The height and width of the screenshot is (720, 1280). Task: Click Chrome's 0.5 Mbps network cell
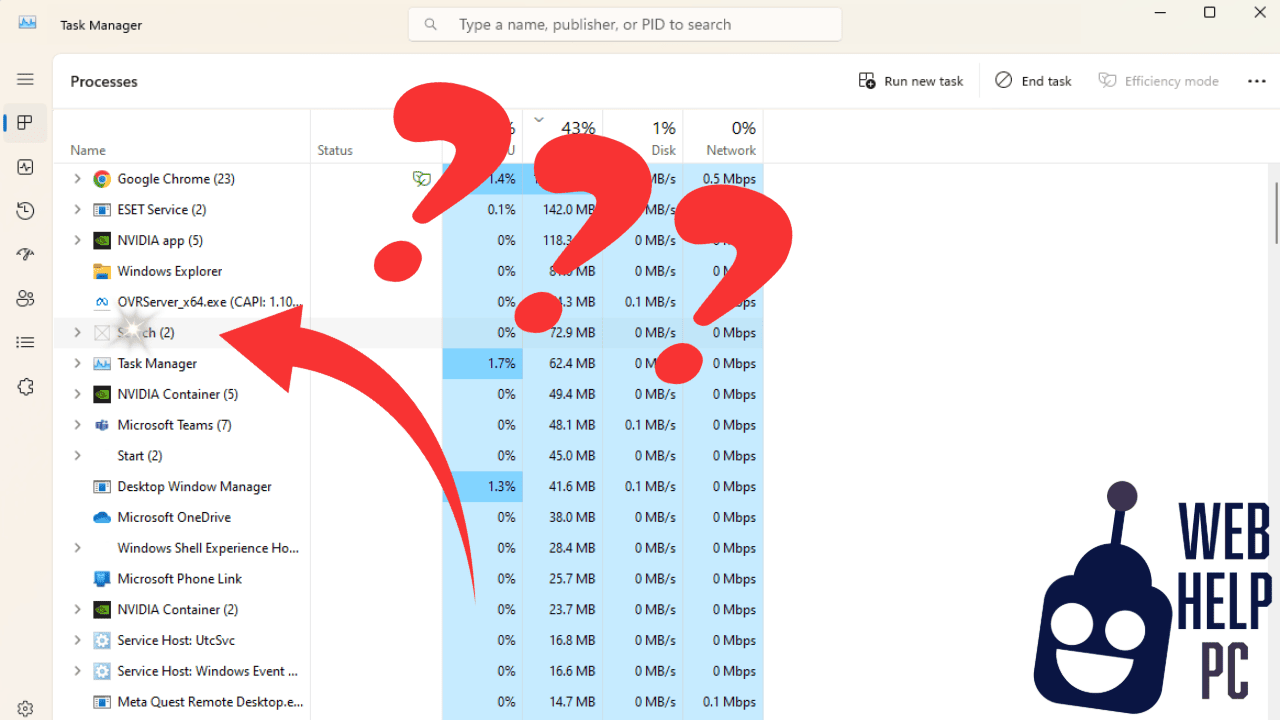tap(723, 179)
